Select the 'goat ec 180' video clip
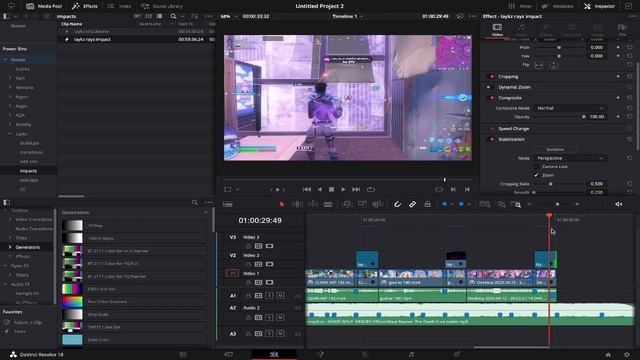Screen dimensions: 640x360 (x=411, y=278)
